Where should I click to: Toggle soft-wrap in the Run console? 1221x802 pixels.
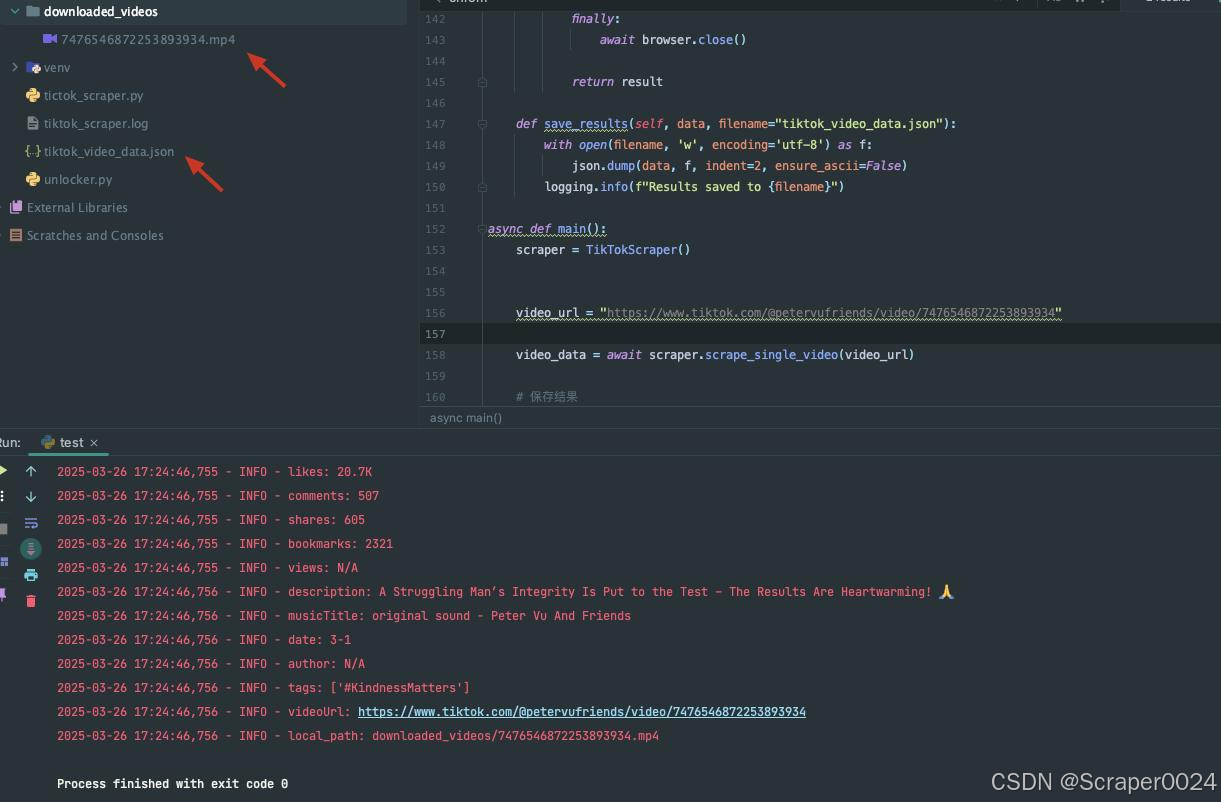pos(31,523)
